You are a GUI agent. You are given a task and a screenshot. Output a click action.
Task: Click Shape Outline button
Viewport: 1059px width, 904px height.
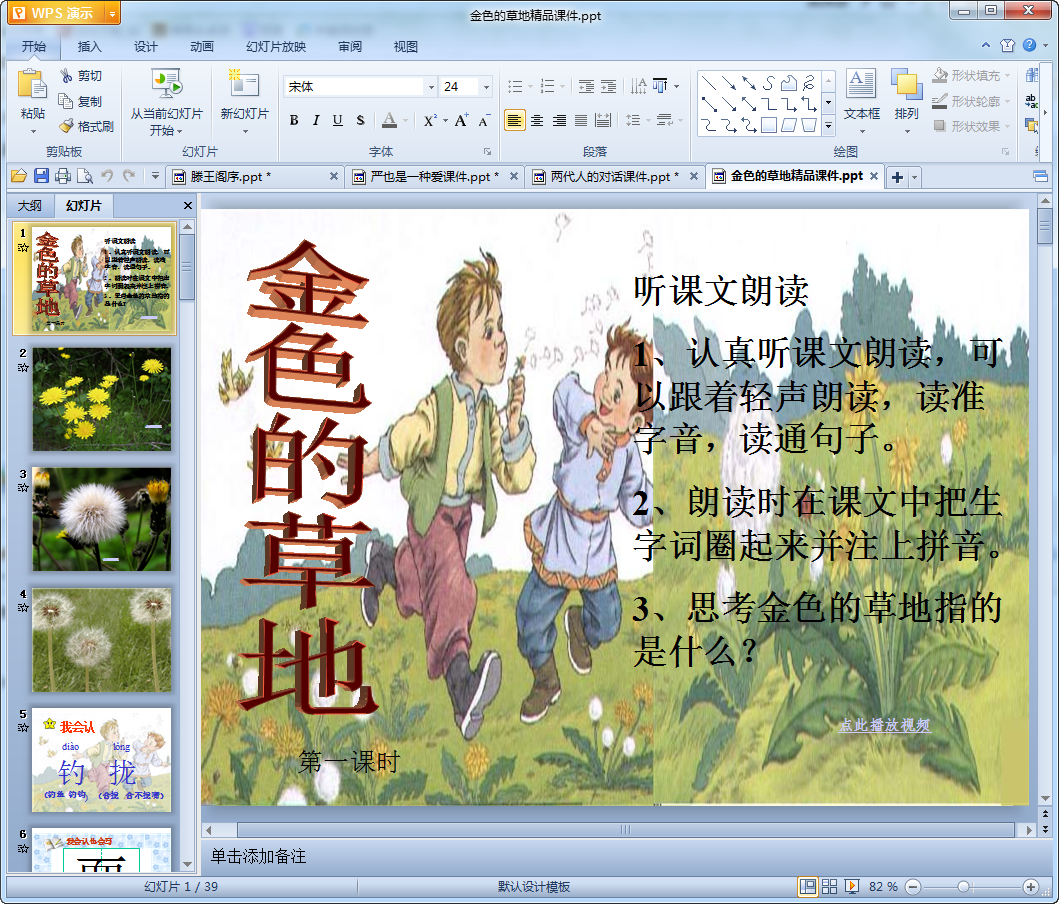pyautogui.click(x=970, y=101)
